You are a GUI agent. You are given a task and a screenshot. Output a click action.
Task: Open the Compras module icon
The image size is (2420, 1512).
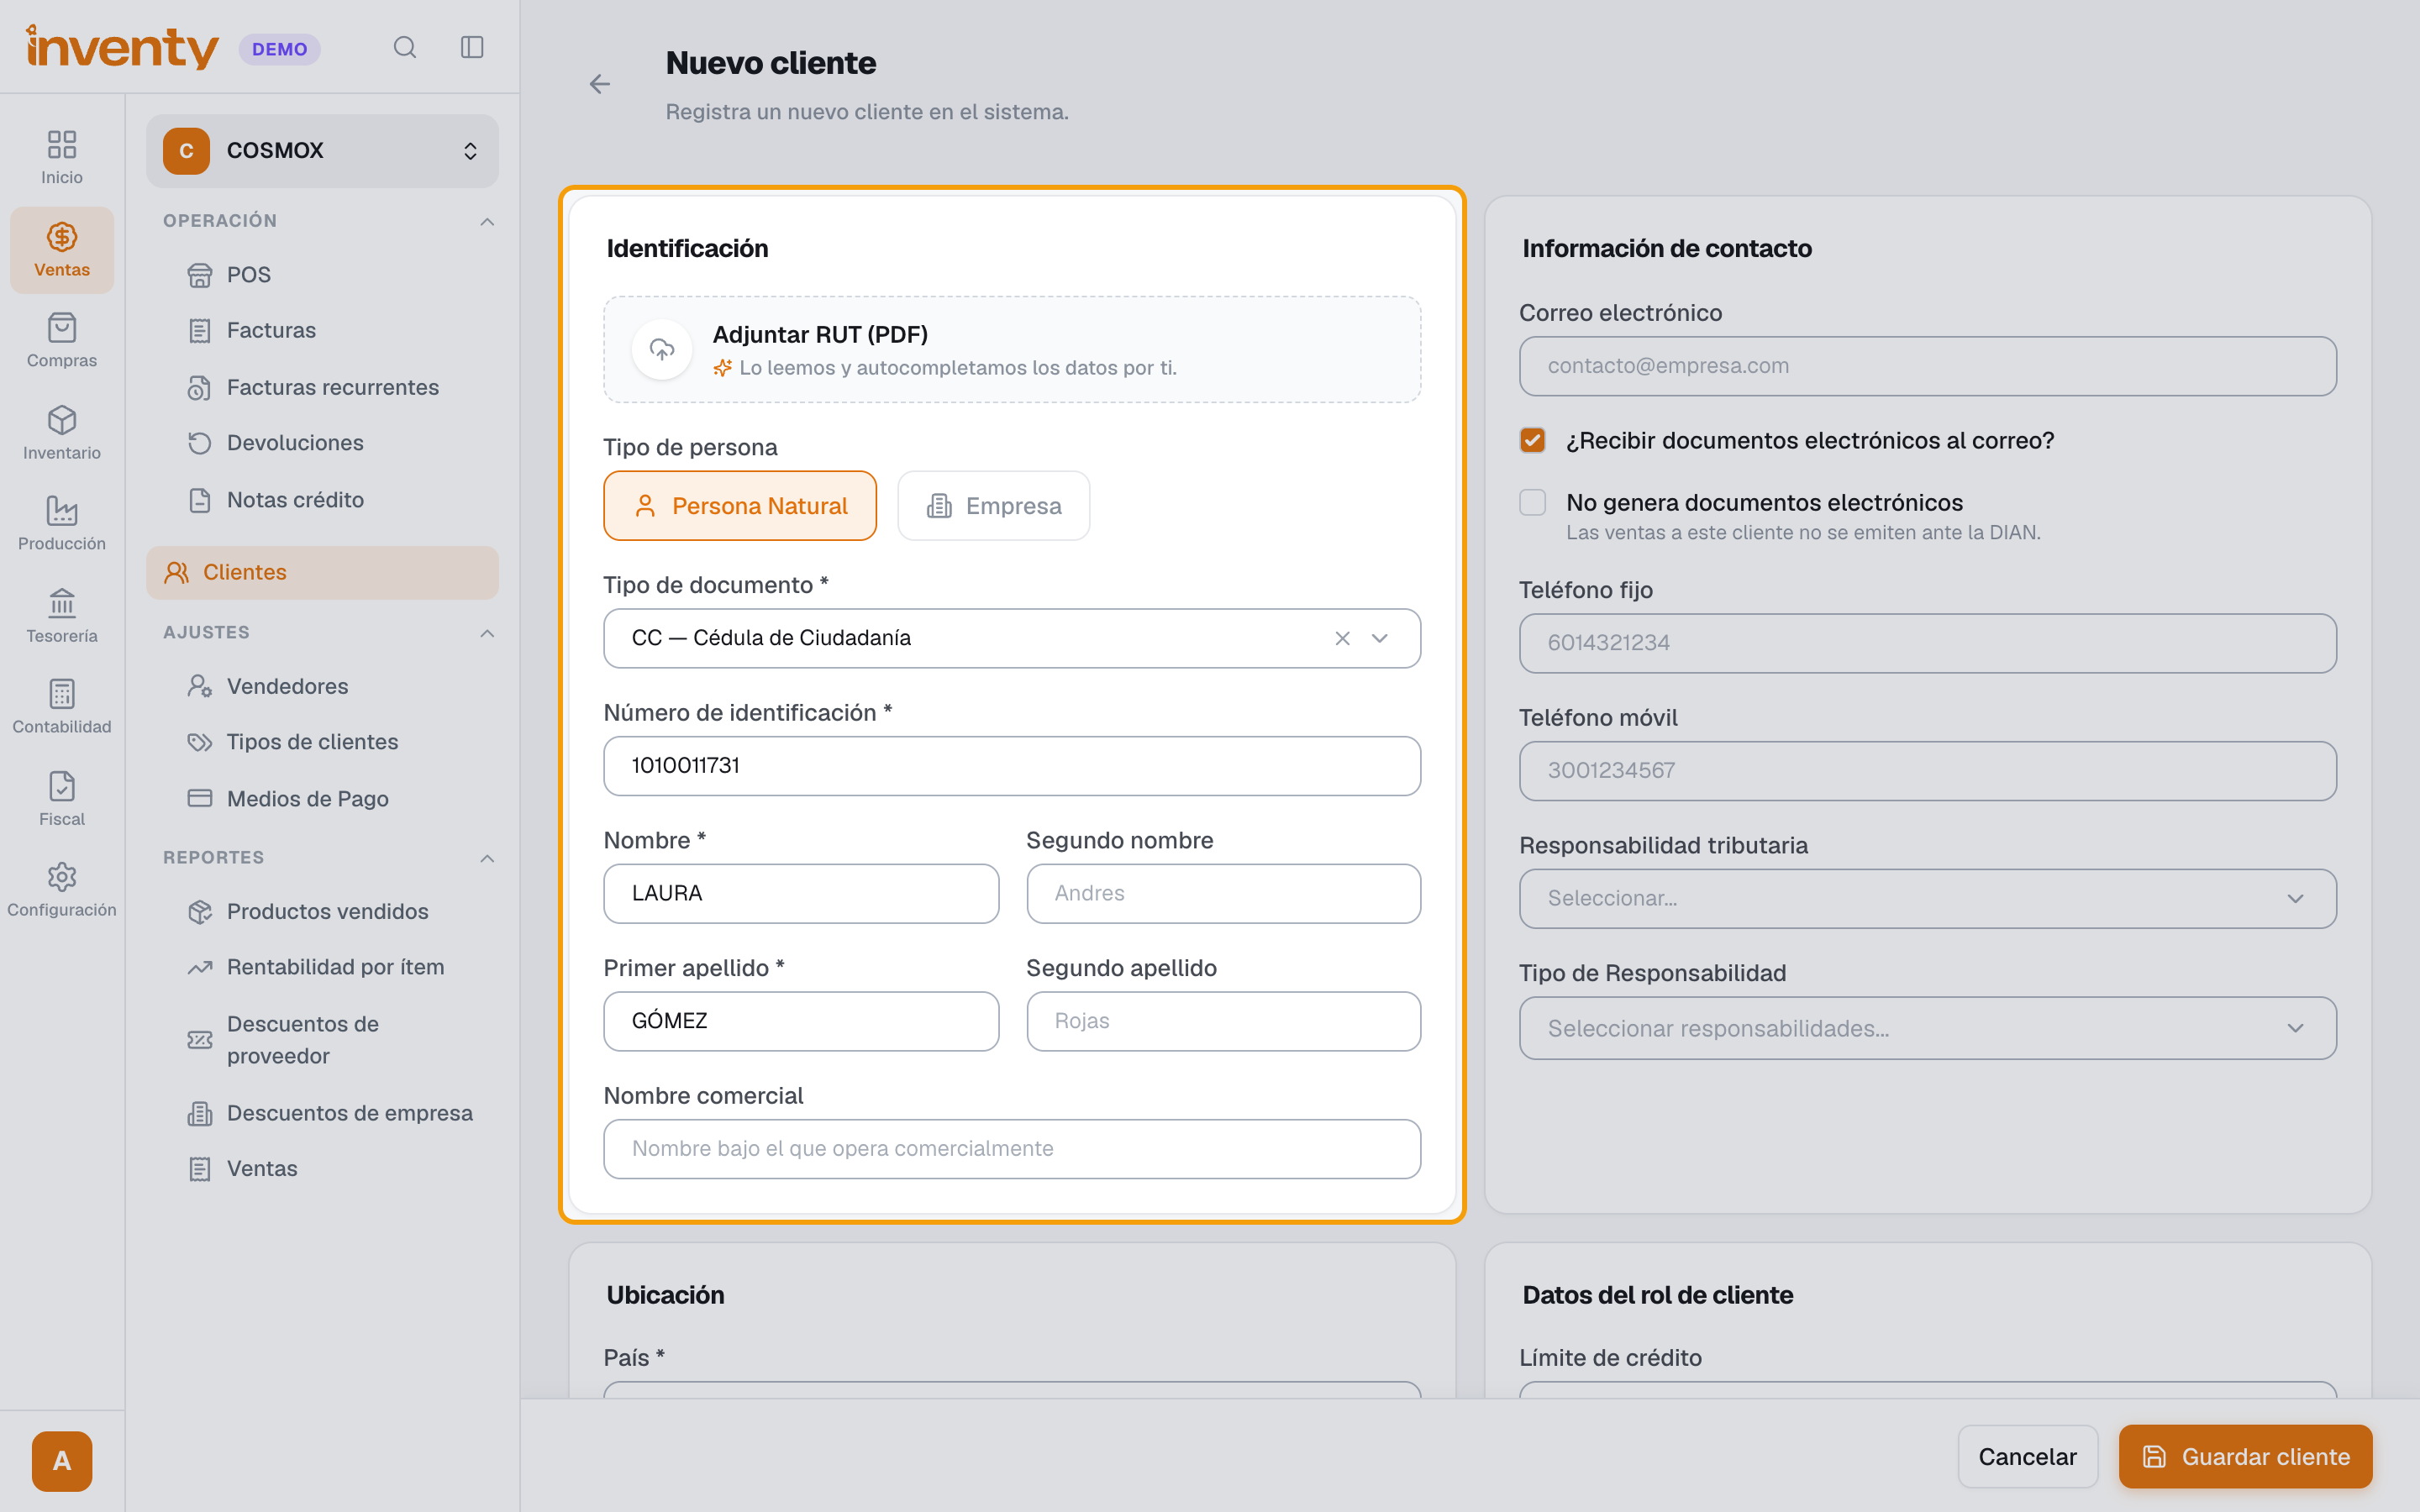[62, 341]
